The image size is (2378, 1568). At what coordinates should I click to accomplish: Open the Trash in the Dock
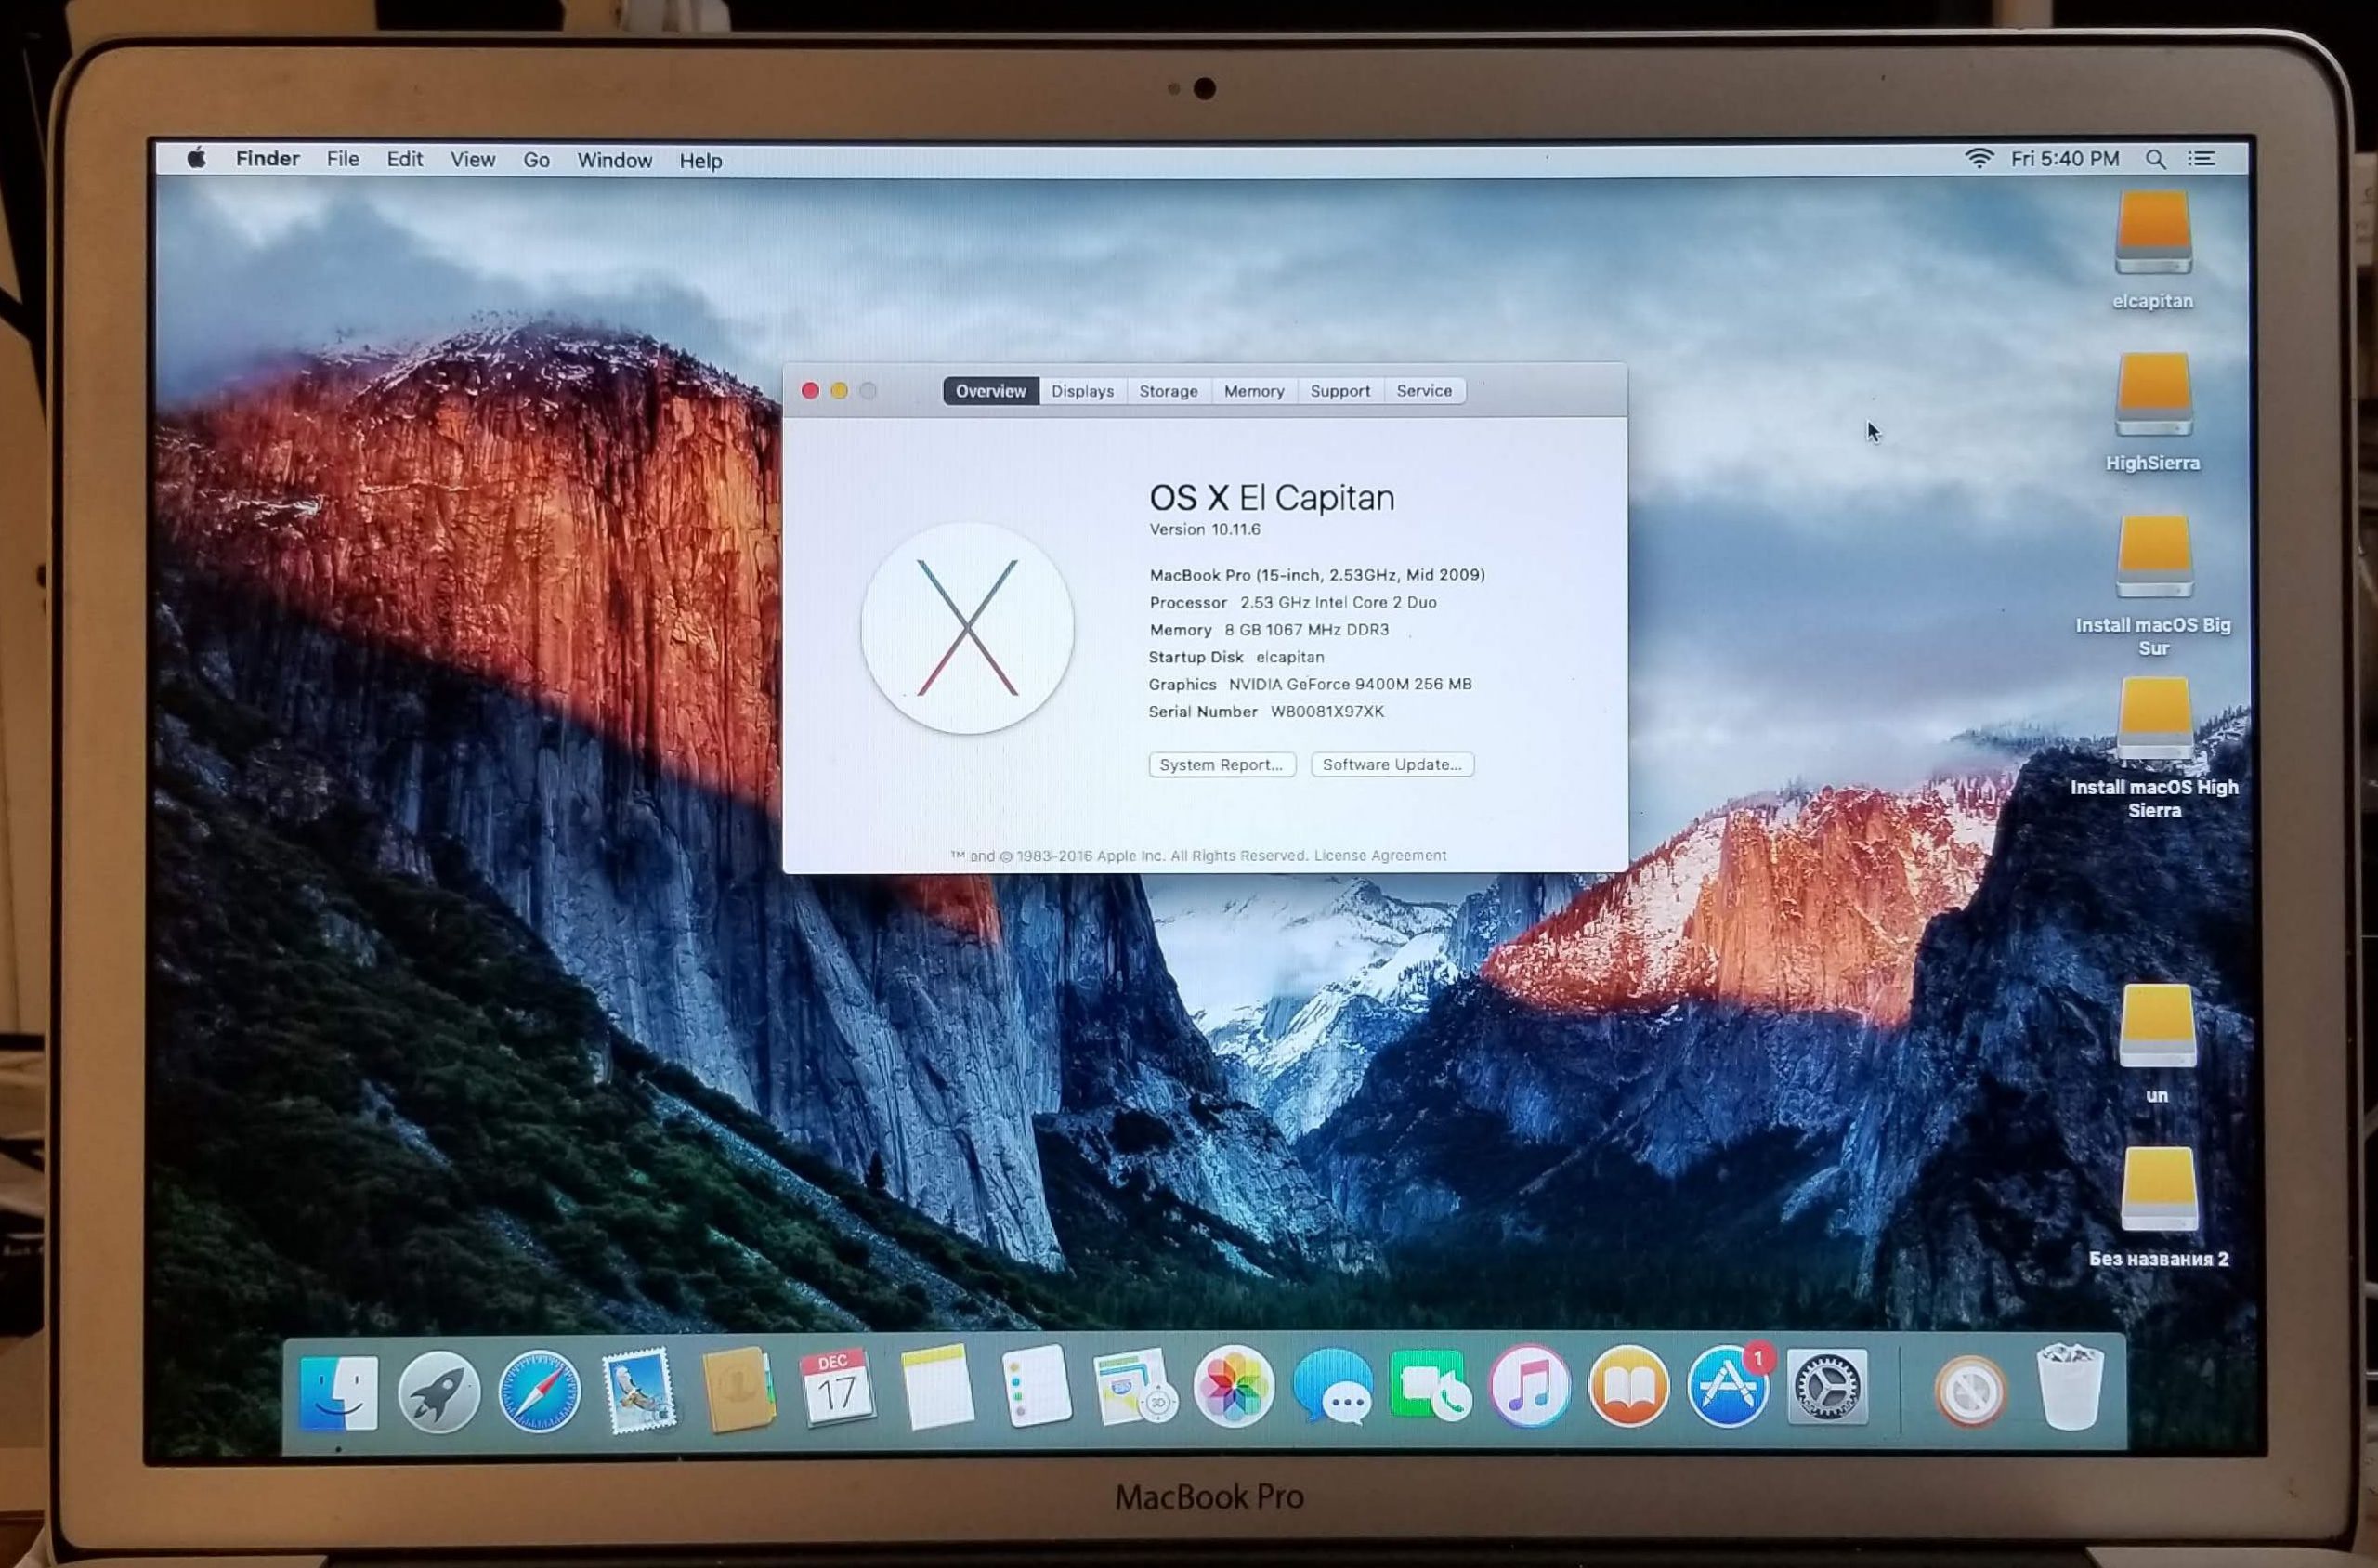[2069, 1387]
